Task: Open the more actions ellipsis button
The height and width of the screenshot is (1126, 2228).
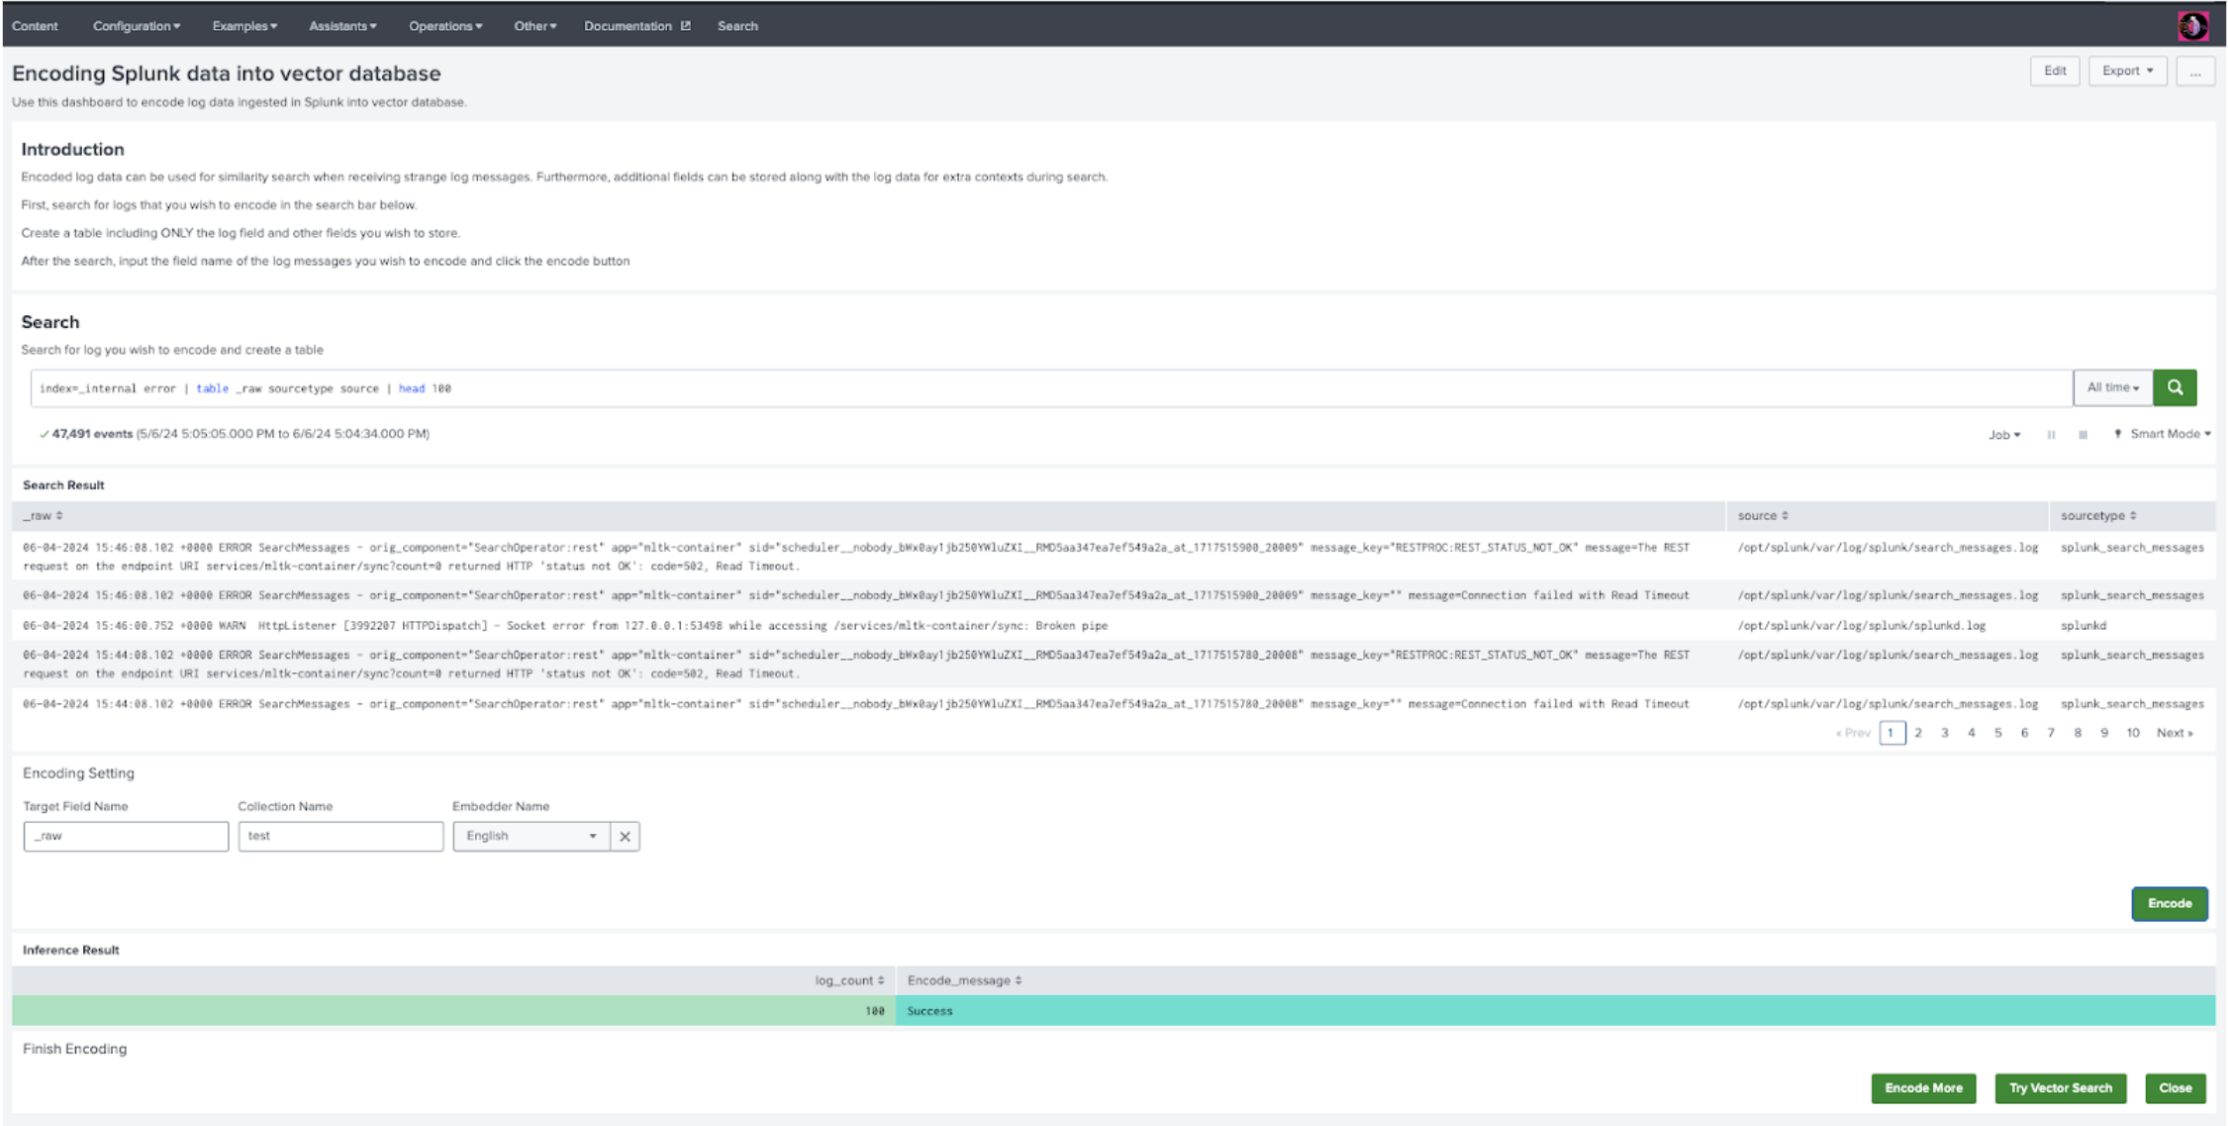Action: [2195, 72]
